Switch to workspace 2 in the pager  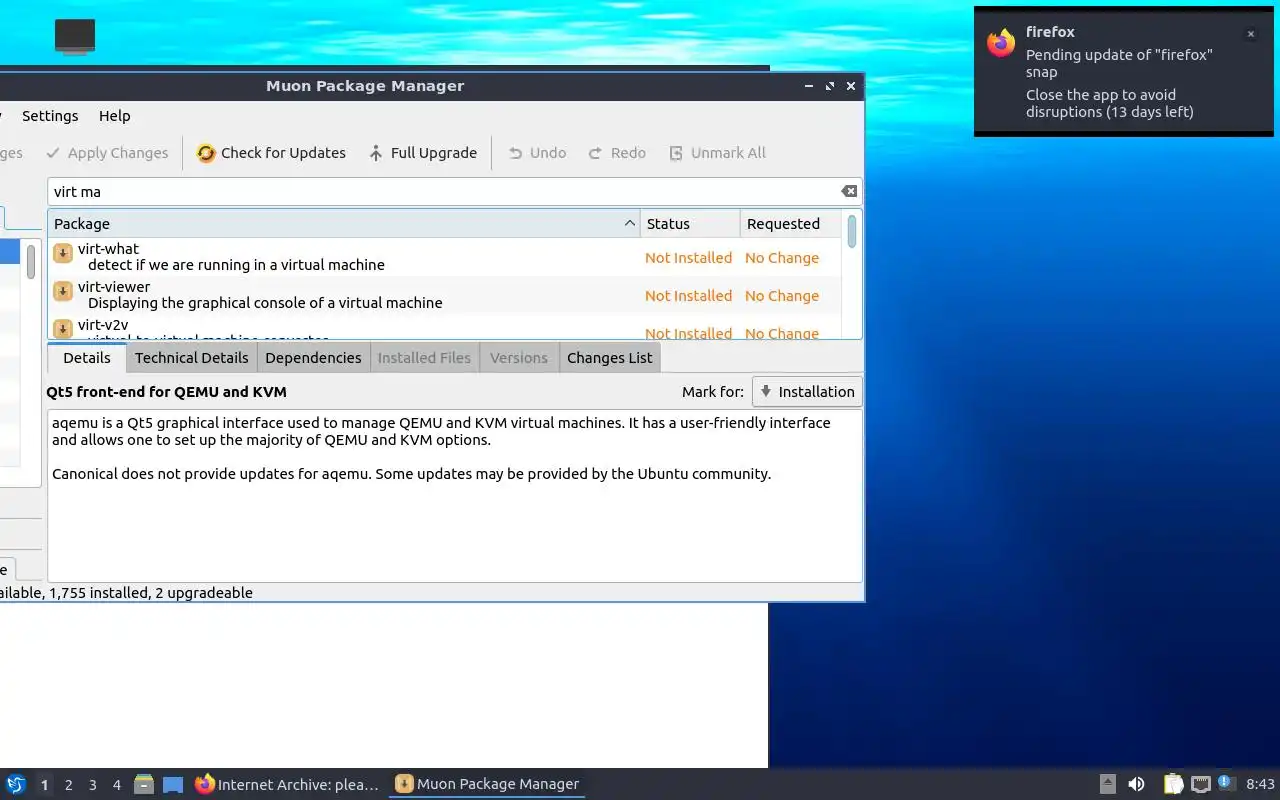click(69, 785)
